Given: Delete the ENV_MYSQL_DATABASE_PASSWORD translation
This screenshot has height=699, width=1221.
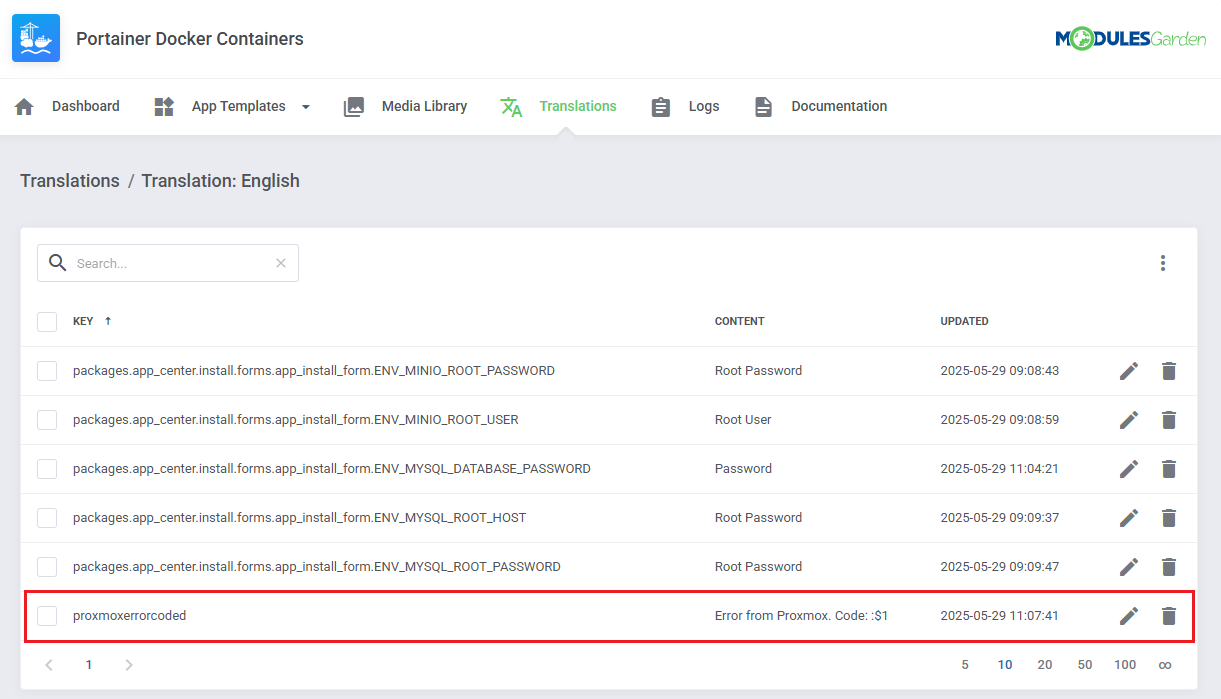Looking at the screenshot, I should (x=1169, y=469).
